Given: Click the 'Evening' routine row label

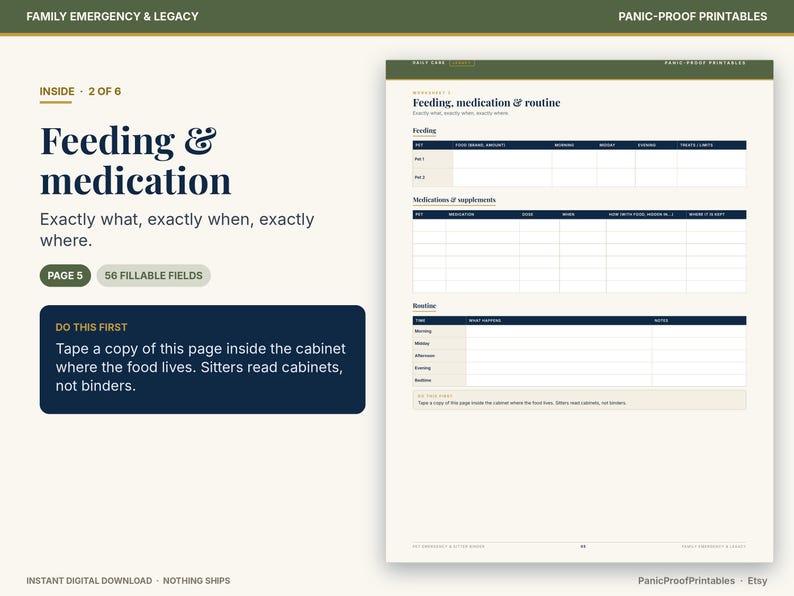Looking at the screenshot, I should click(422, 368).
